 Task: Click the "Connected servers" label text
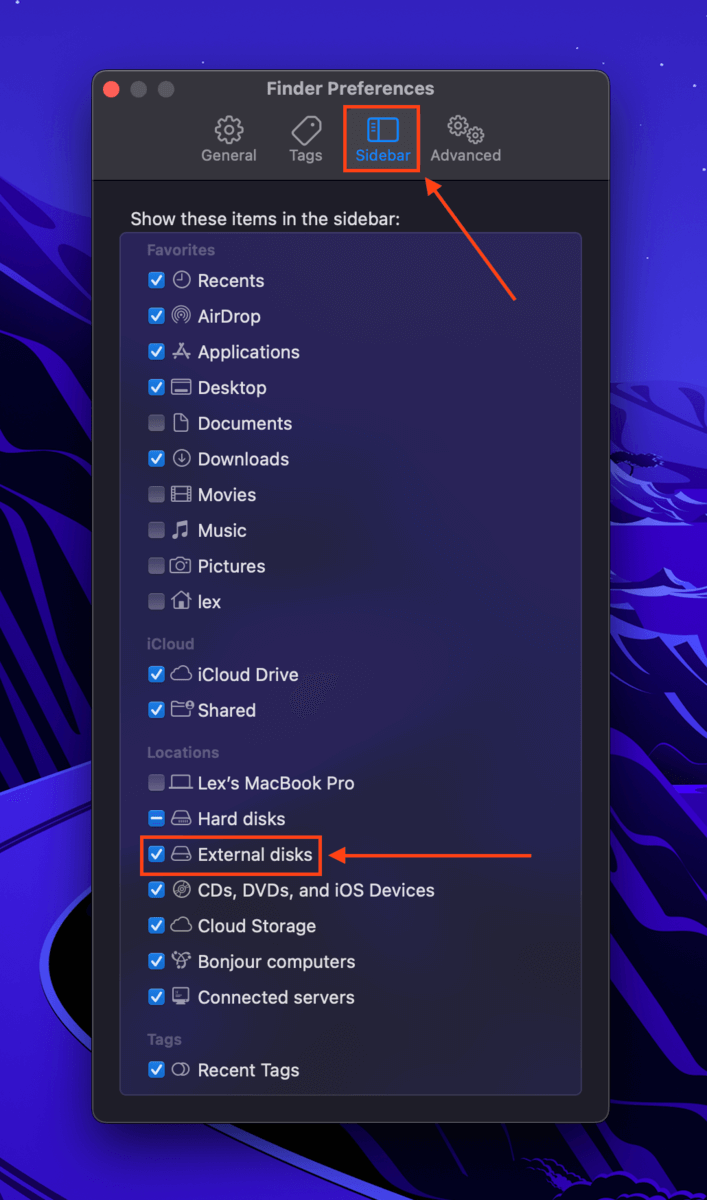(x=276, y=997)
